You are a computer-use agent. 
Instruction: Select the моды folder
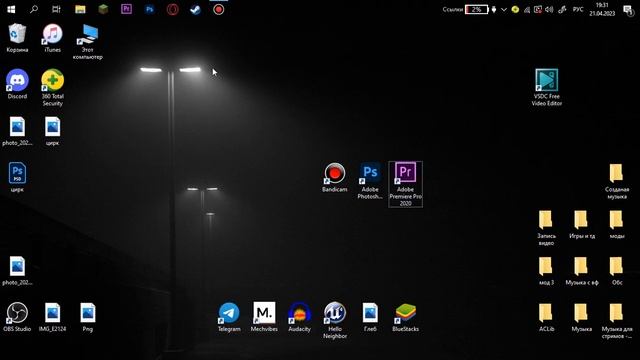click(x=617, y=224)
